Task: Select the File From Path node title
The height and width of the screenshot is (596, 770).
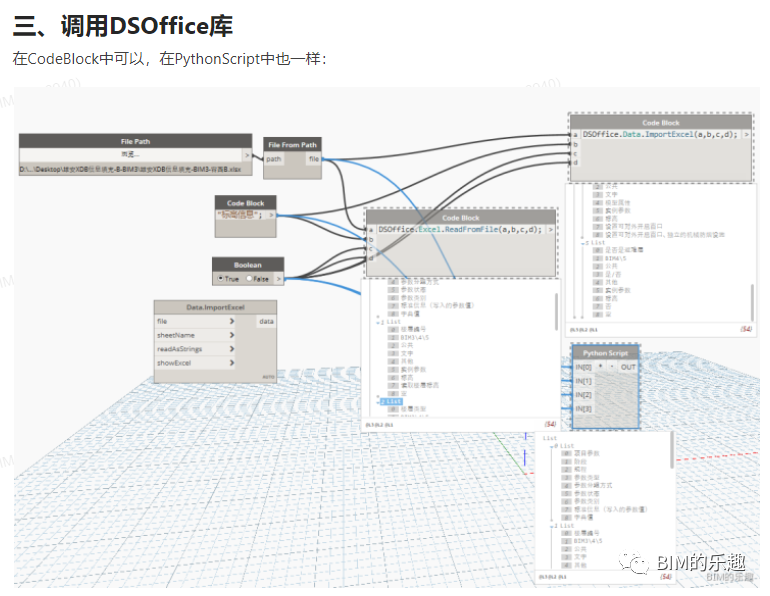Action: tap(293, 145)
